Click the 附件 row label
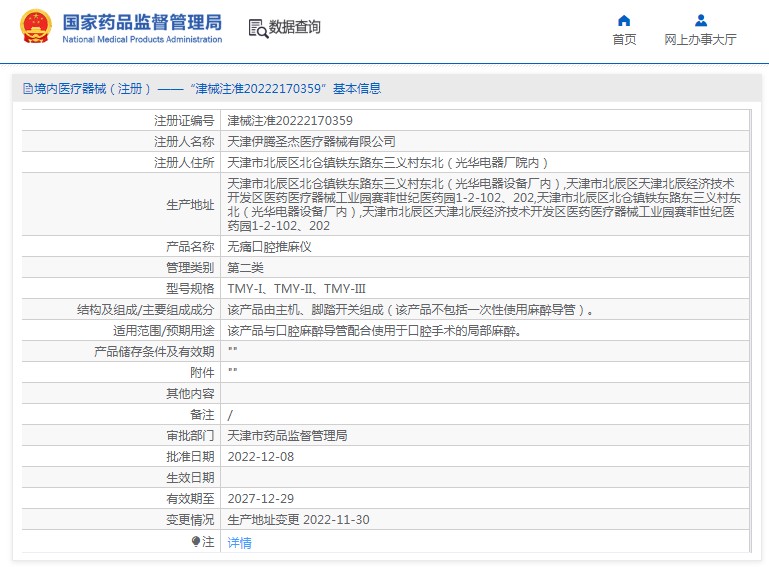769x567 pixels. [x=202, y=373]
